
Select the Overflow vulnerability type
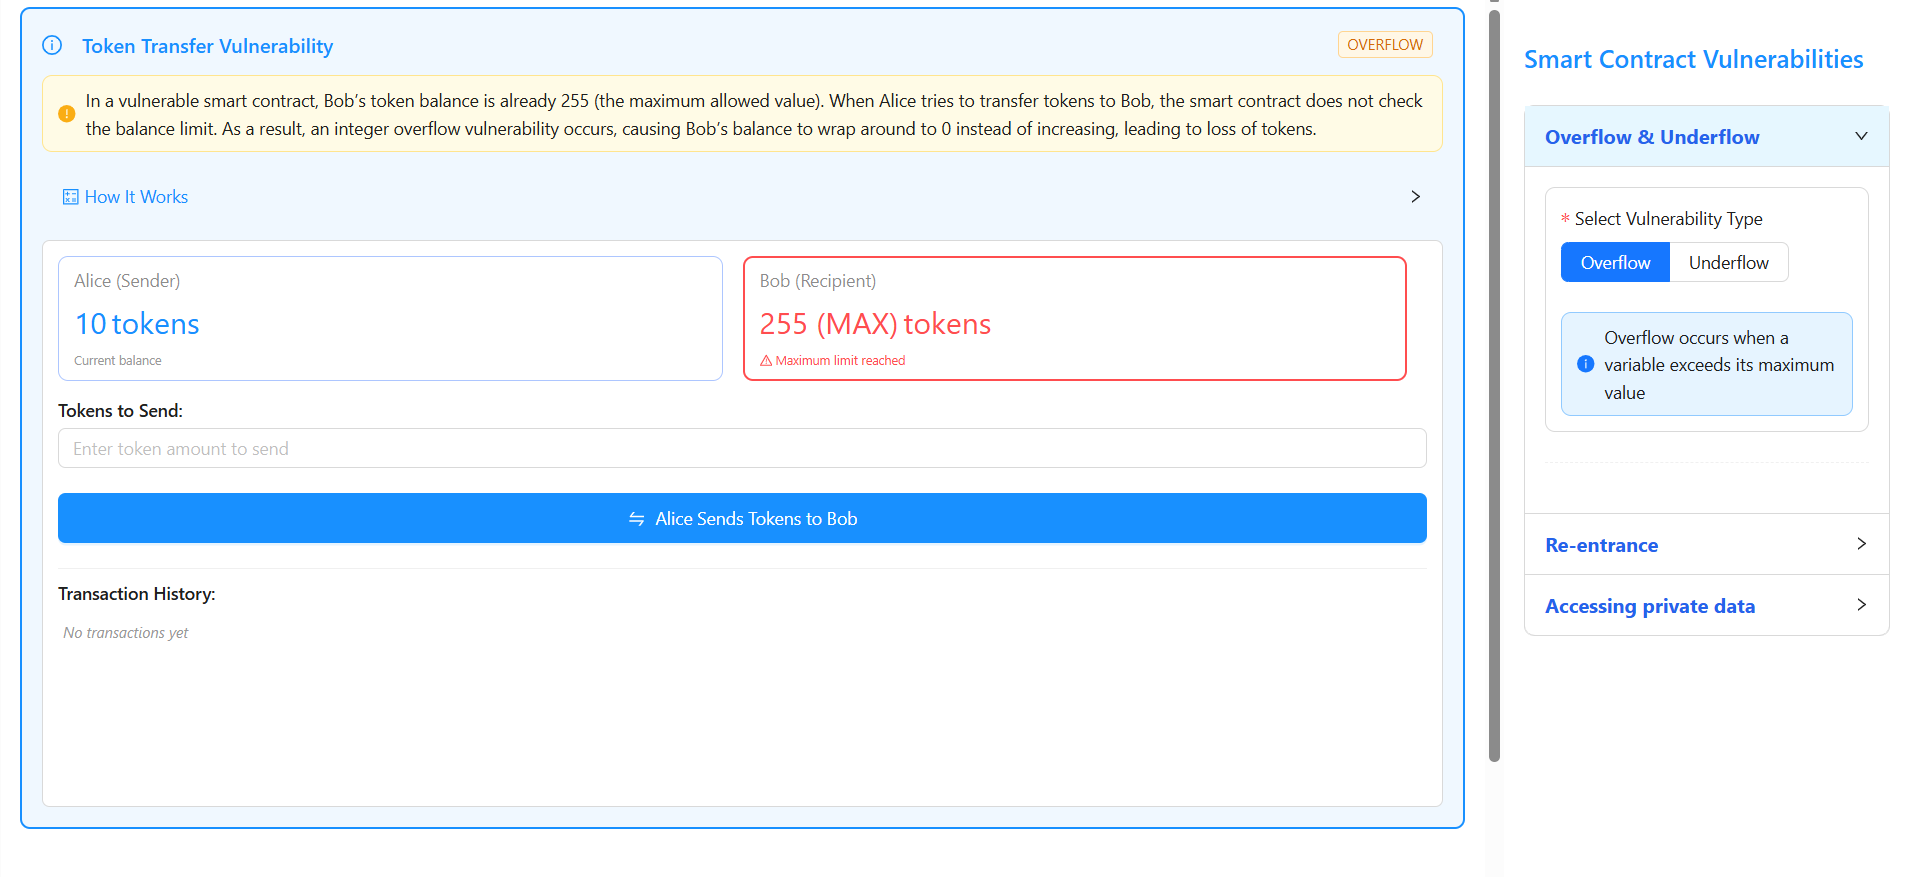1614,263
